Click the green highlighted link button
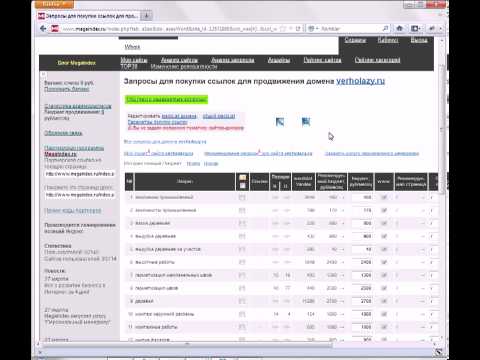The width and height of the screenshot is (480, 360). [x=166, y=99]
